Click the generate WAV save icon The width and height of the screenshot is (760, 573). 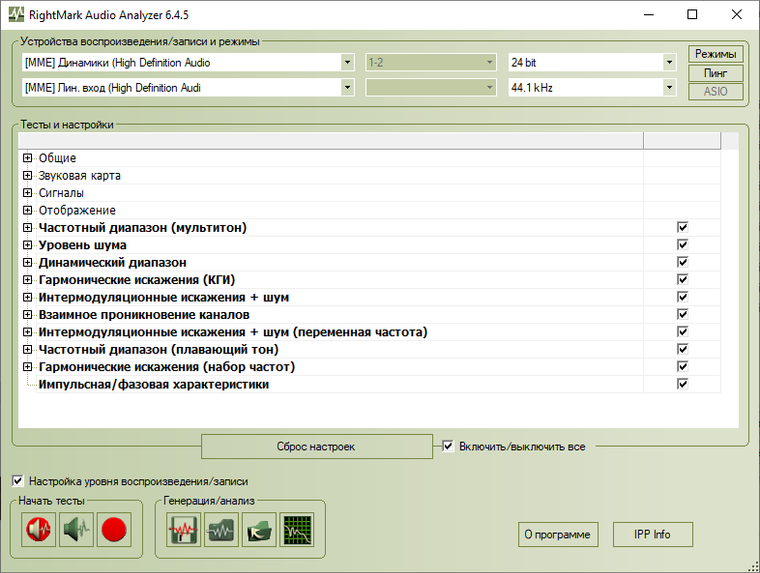coord(183,529)
